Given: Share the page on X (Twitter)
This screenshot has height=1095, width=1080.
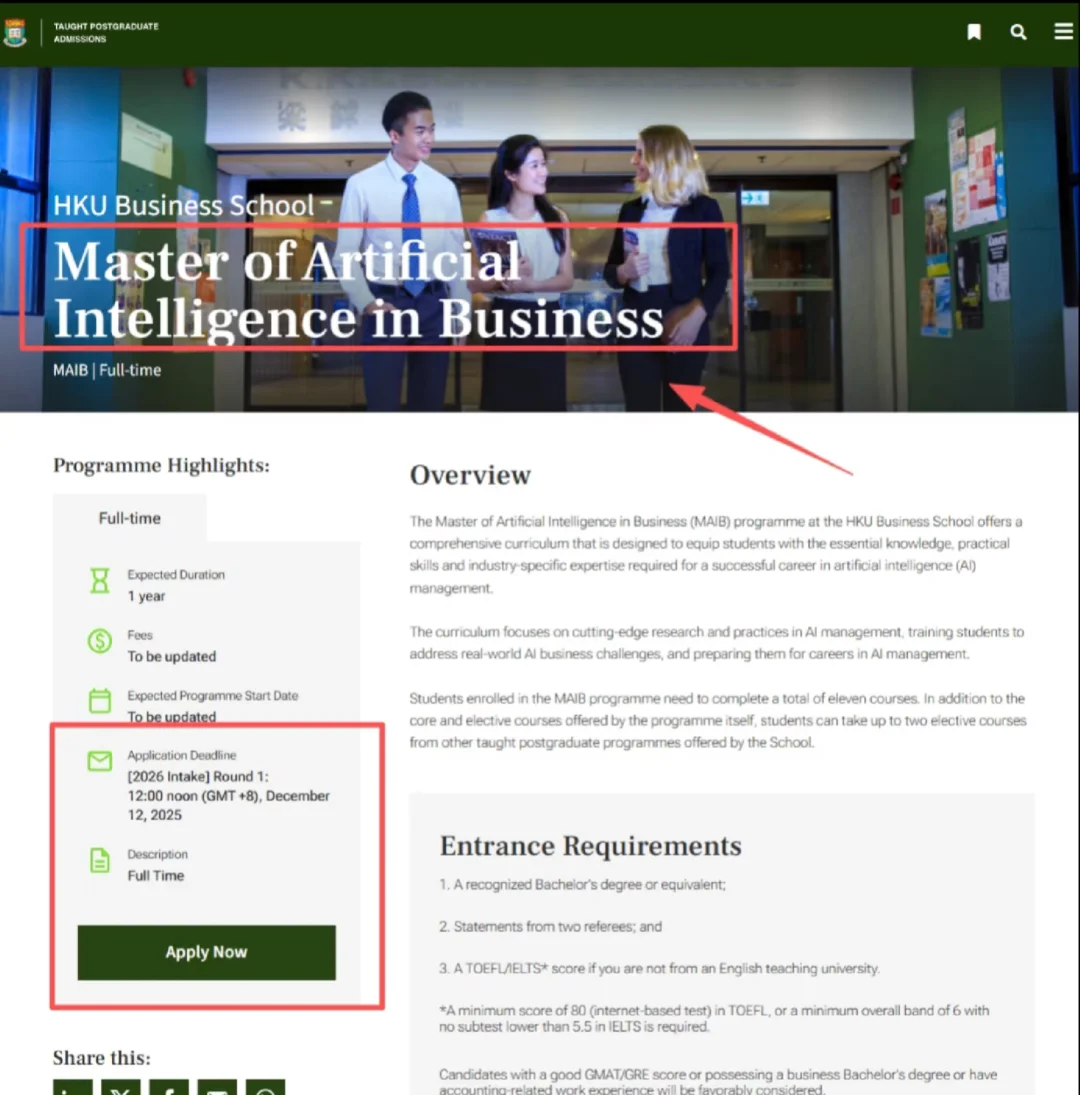Looking at the screenshot, I should tap(121, 1088).
